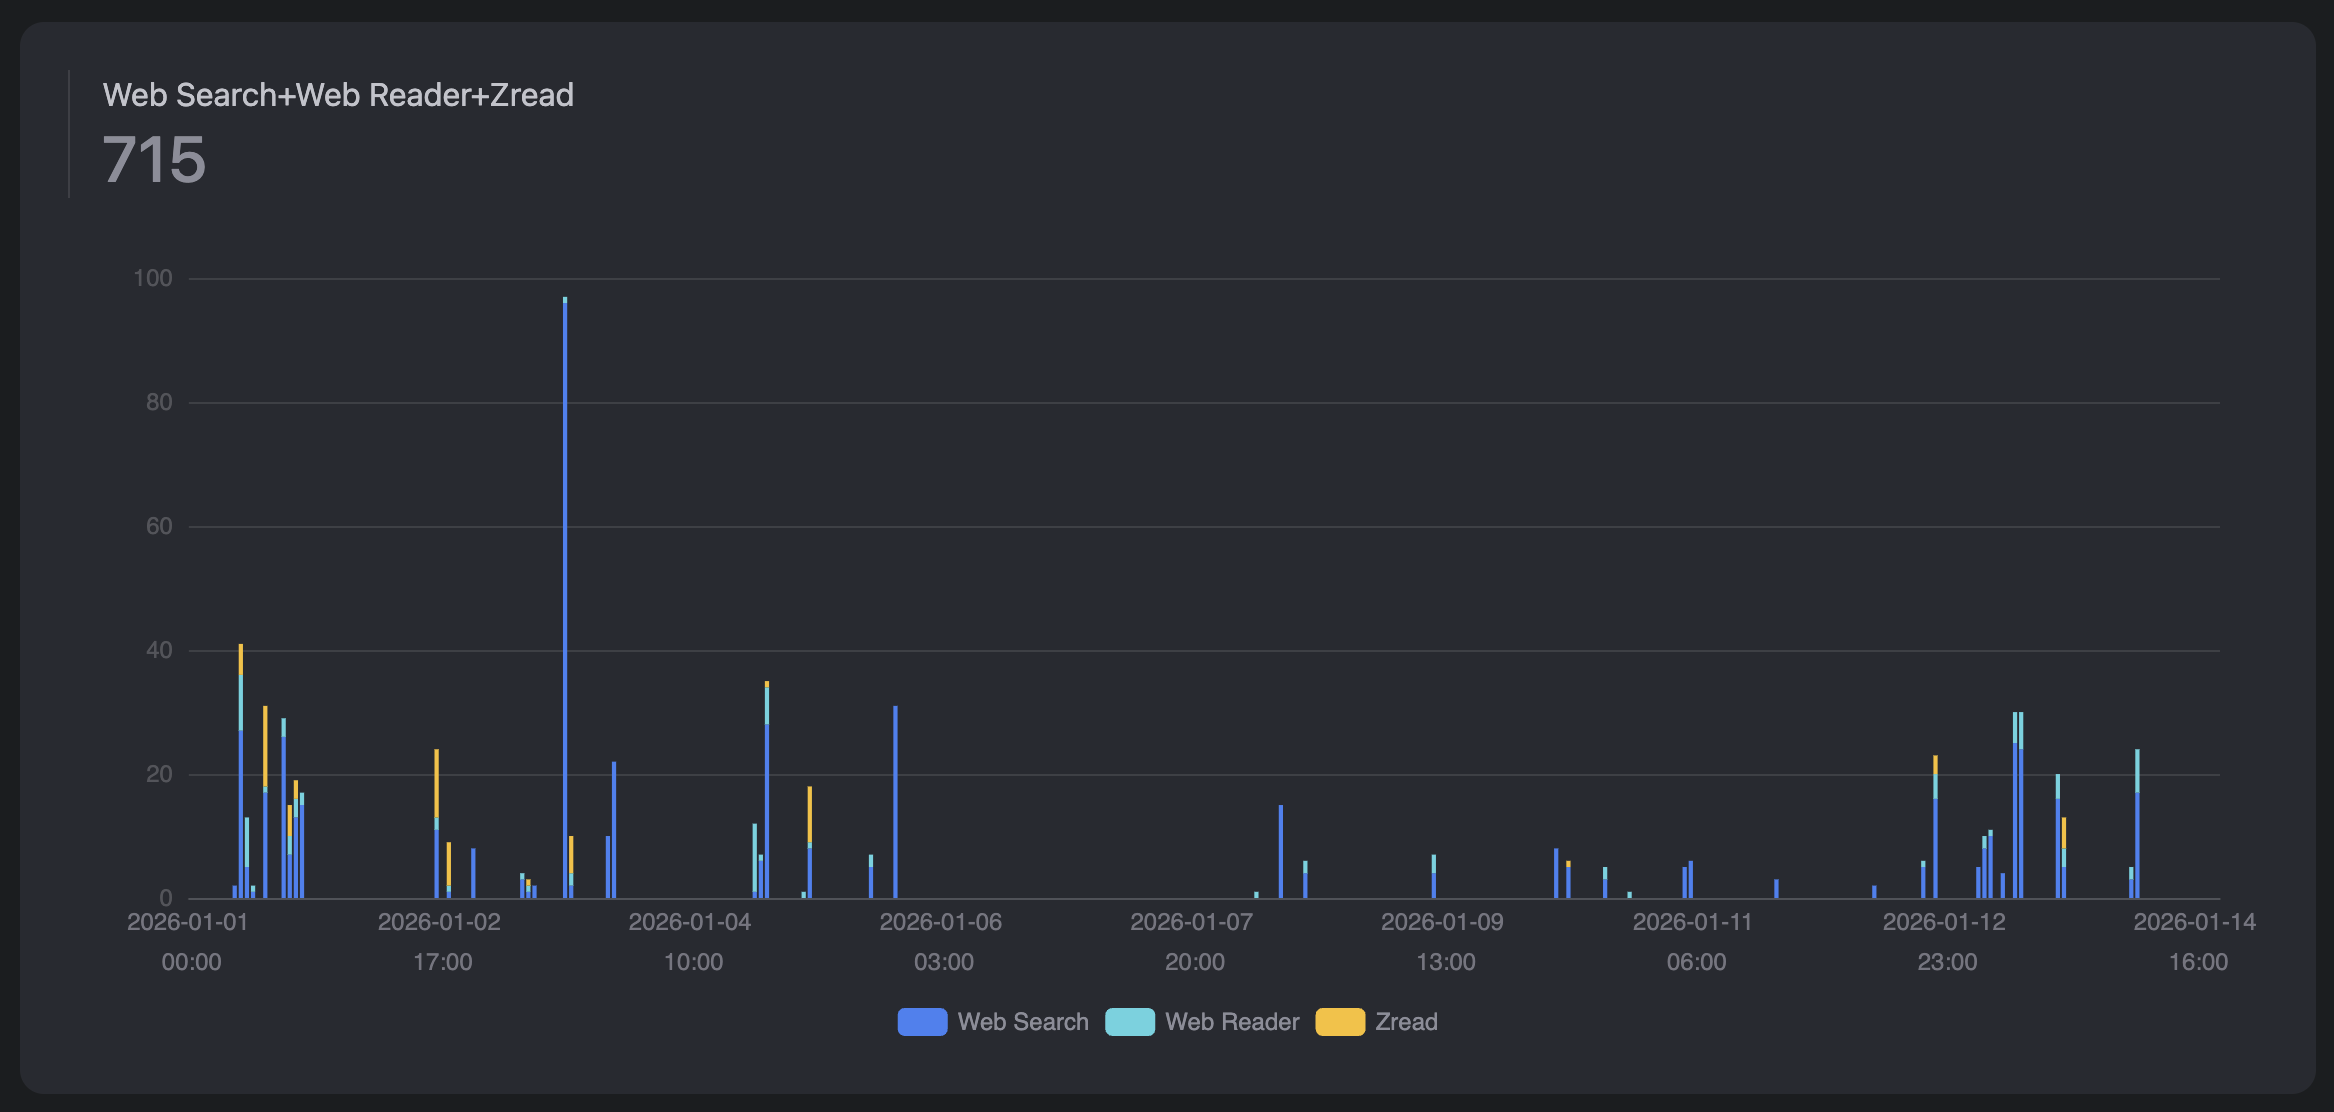2334x1112 pixels.
Task: Toggle the Web Reader legend swatch
Action: [1130, 1022]
